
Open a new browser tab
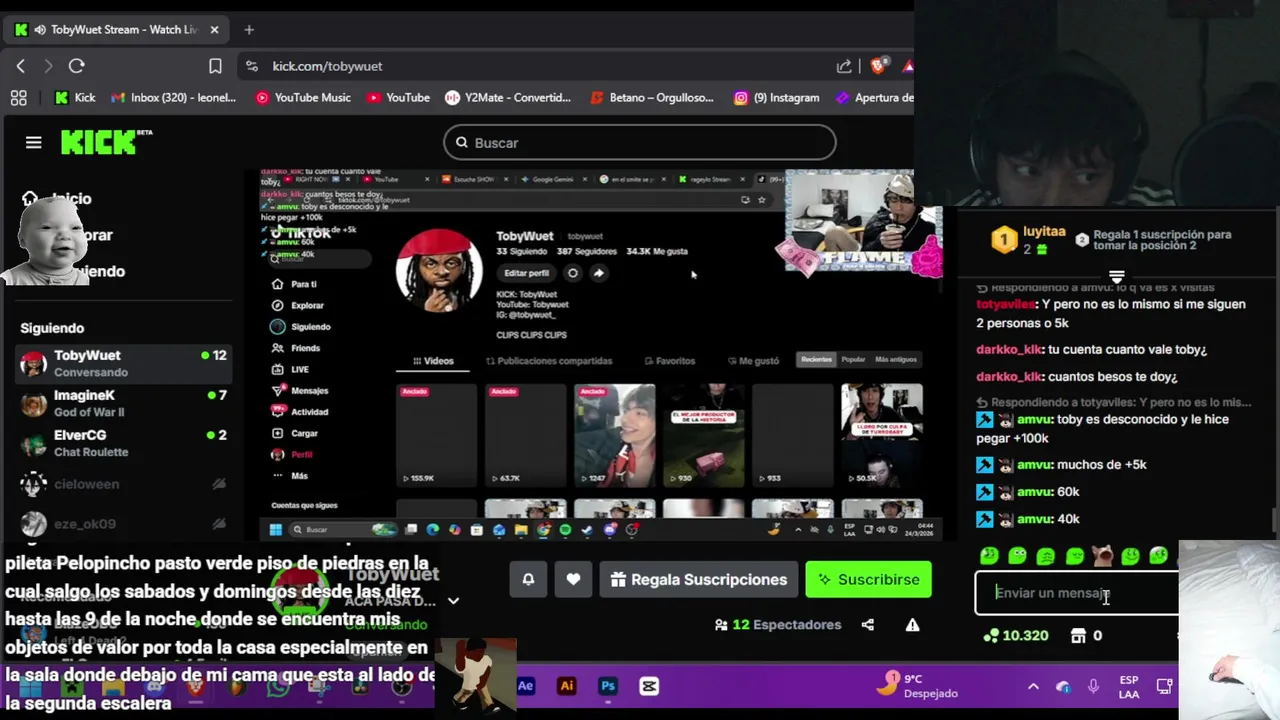(249, 30)
